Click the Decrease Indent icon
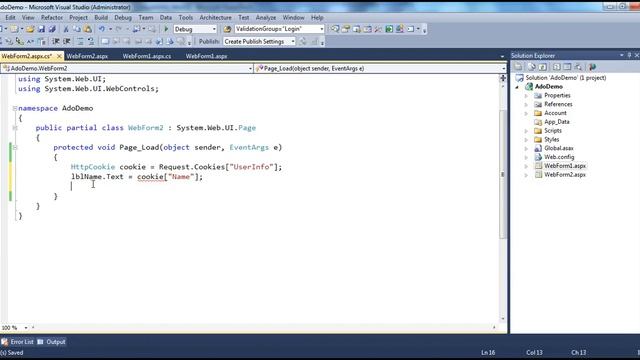The width and height of the screenshot is (640, 360). coord(56,41)
